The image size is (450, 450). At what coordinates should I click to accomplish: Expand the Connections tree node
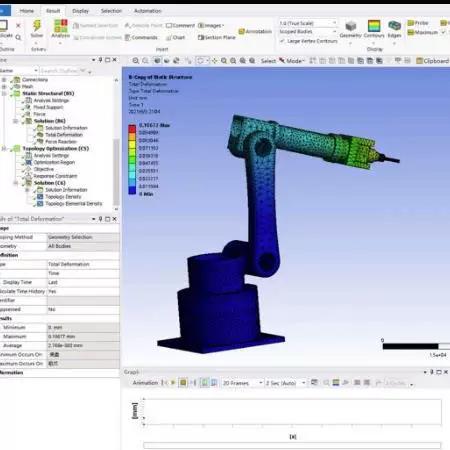[x=4, y=80]
